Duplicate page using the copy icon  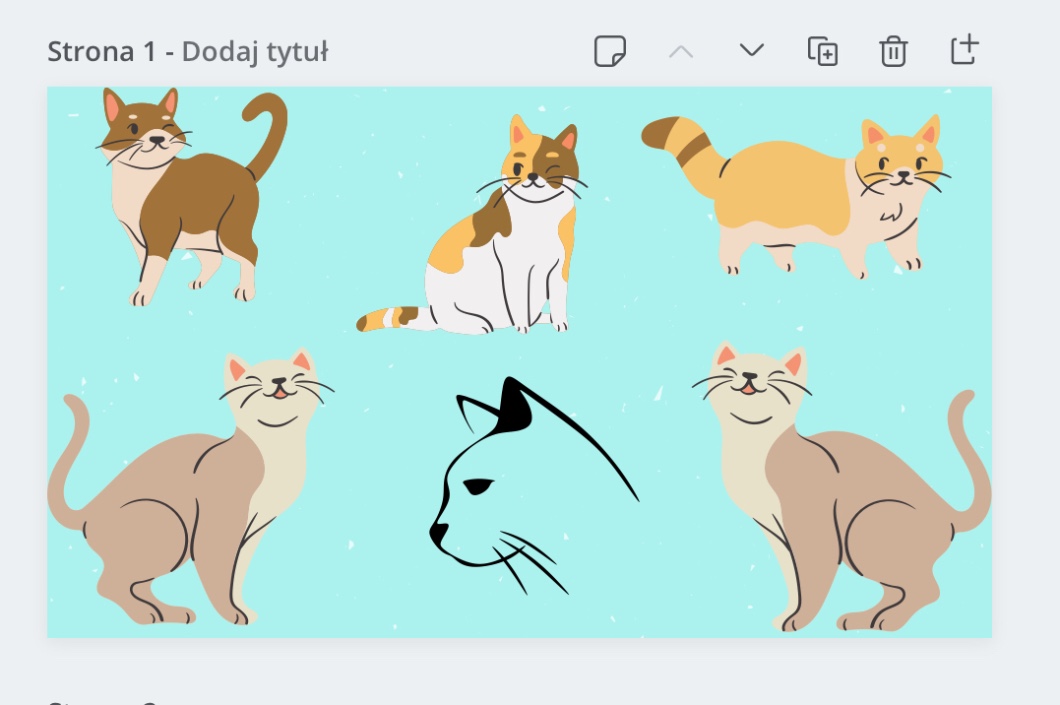822,51
